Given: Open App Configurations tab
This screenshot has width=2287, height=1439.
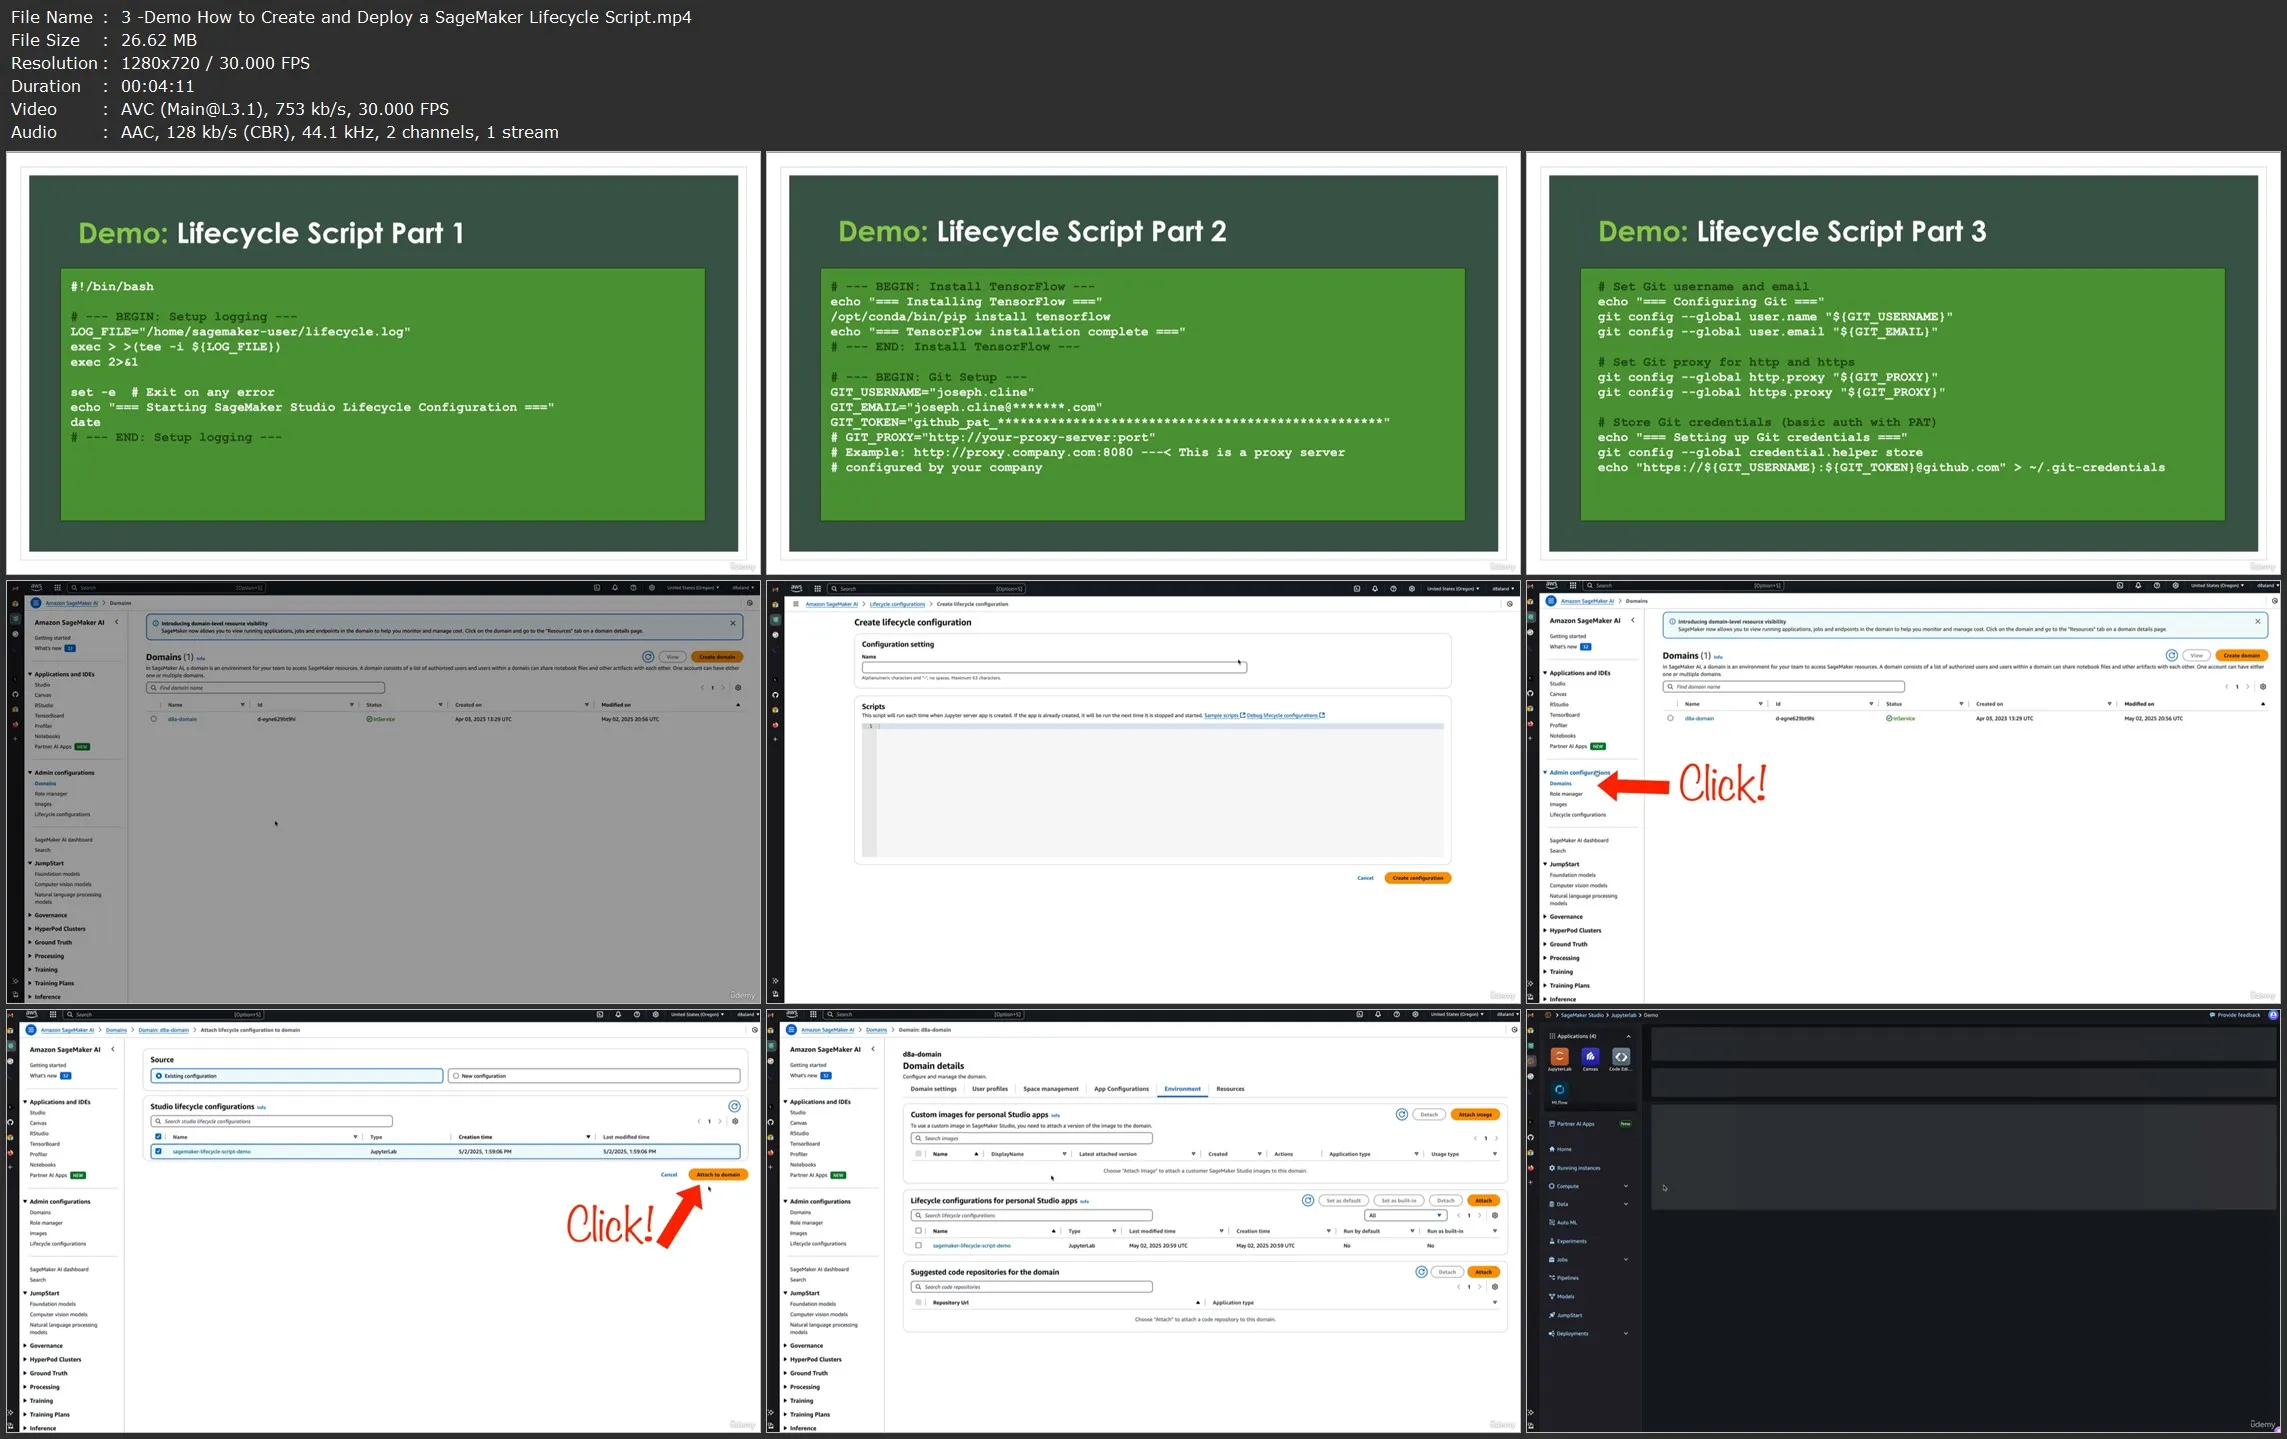Looking at the screenshot, I should click(1121, 1089).
